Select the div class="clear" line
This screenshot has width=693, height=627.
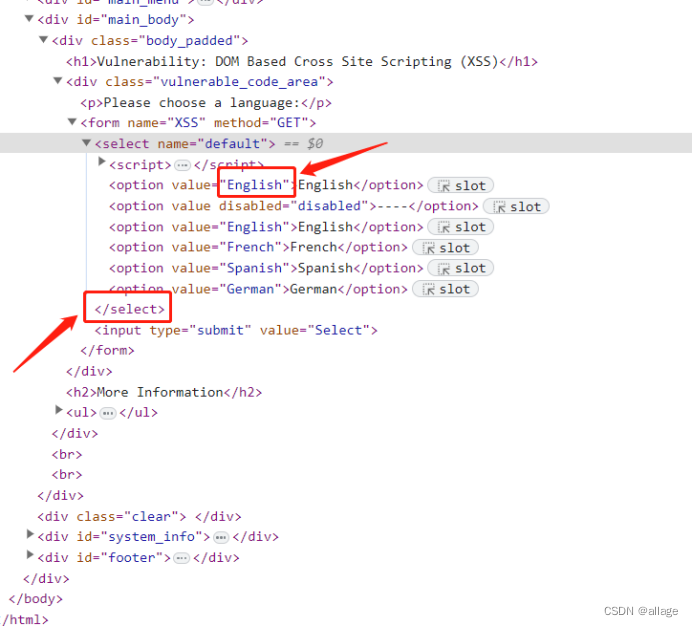pyautogui.click(x=139, y=517)
